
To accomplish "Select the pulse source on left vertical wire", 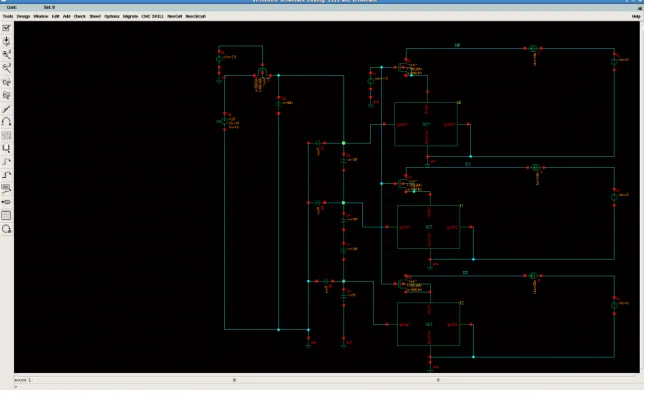I will pyautogui.click(x=225, y=122).
